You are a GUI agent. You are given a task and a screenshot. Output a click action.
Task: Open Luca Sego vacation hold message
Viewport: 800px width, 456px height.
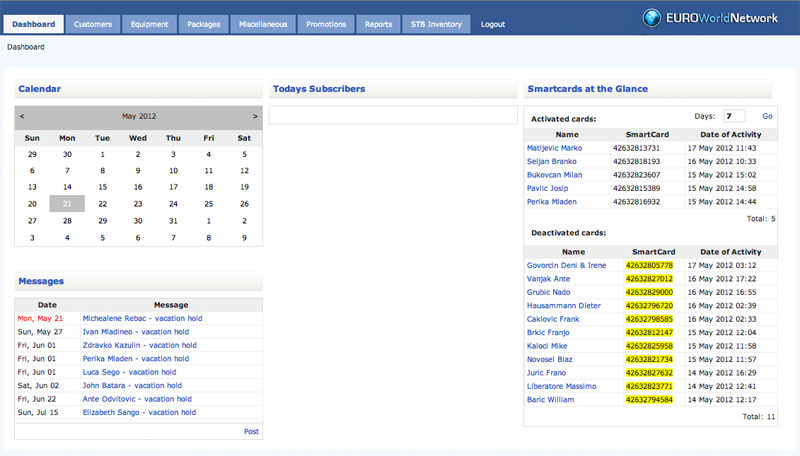coord(129,372)
